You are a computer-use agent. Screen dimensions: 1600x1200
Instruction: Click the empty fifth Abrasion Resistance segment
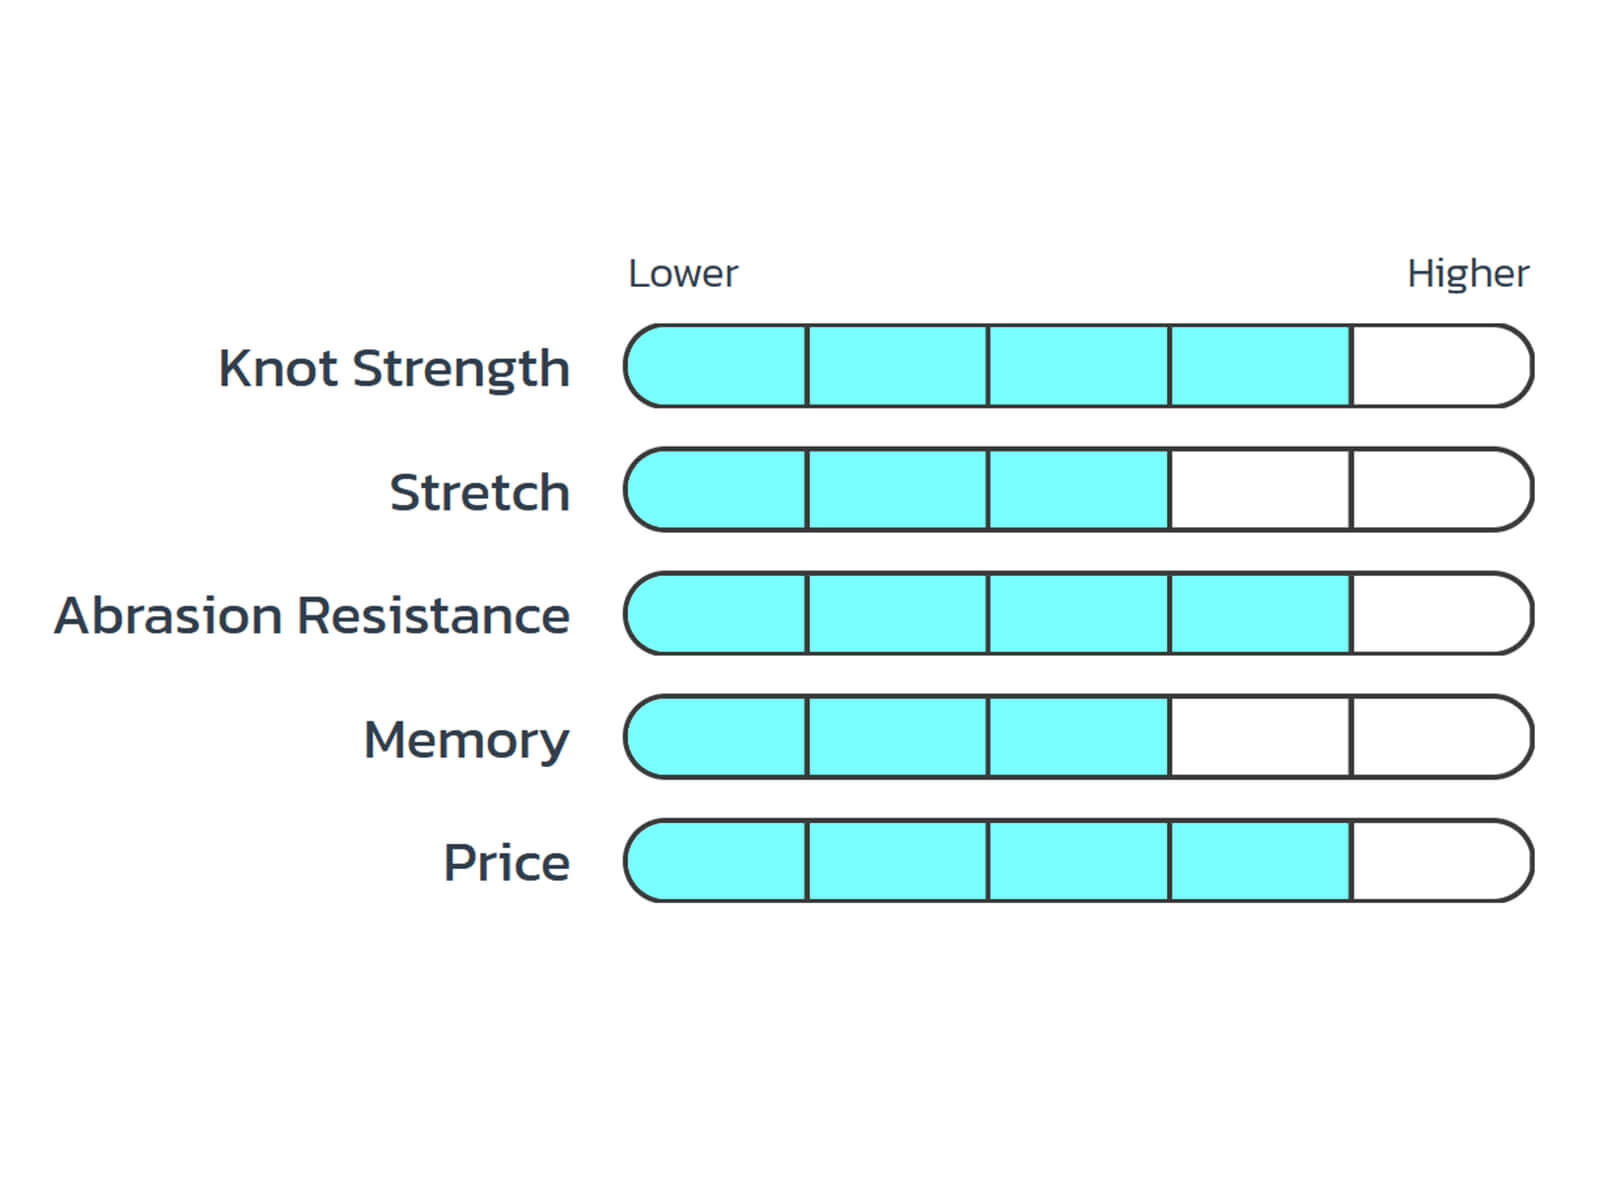[x=1440, y=614]
